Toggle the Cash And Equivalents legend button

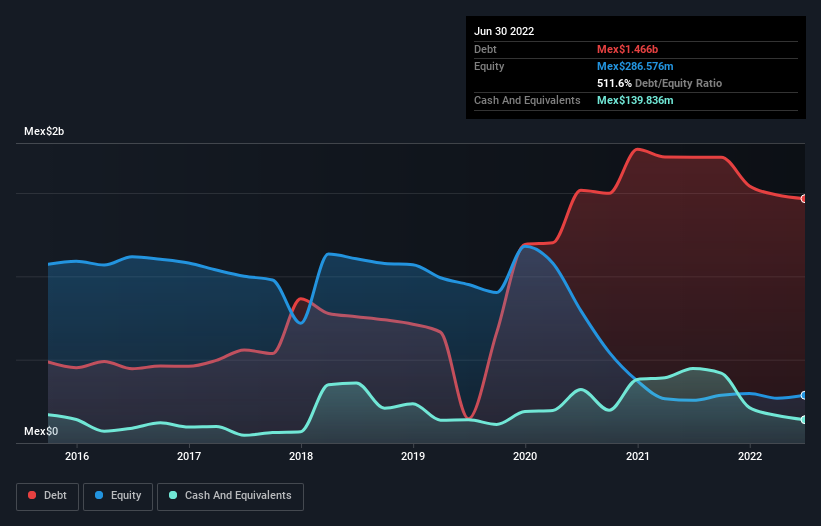pyautogui.click(x=230, y=496)
